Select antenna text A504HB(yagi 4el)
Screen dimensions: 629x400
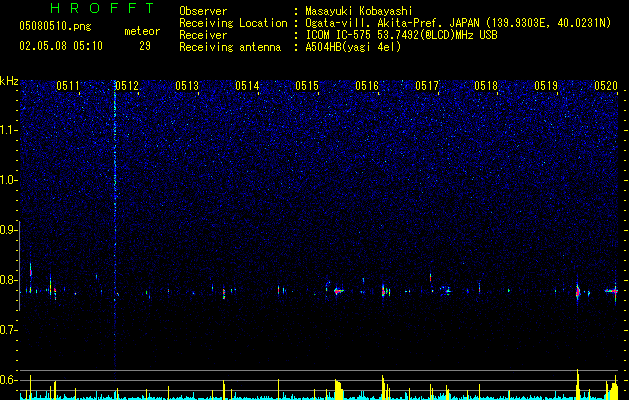[353, 47]
